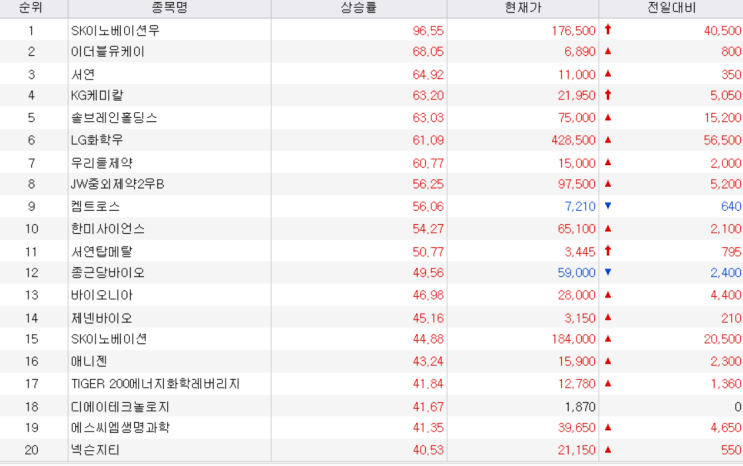
Task: Click current price 428,500
Action: 573,140
